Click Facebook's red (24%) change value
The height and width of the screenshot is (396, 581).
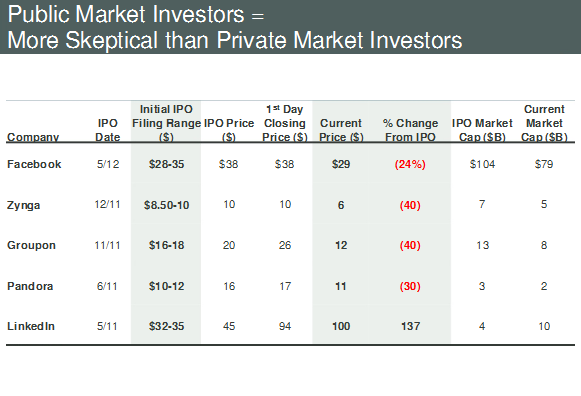tap(410, 164)
